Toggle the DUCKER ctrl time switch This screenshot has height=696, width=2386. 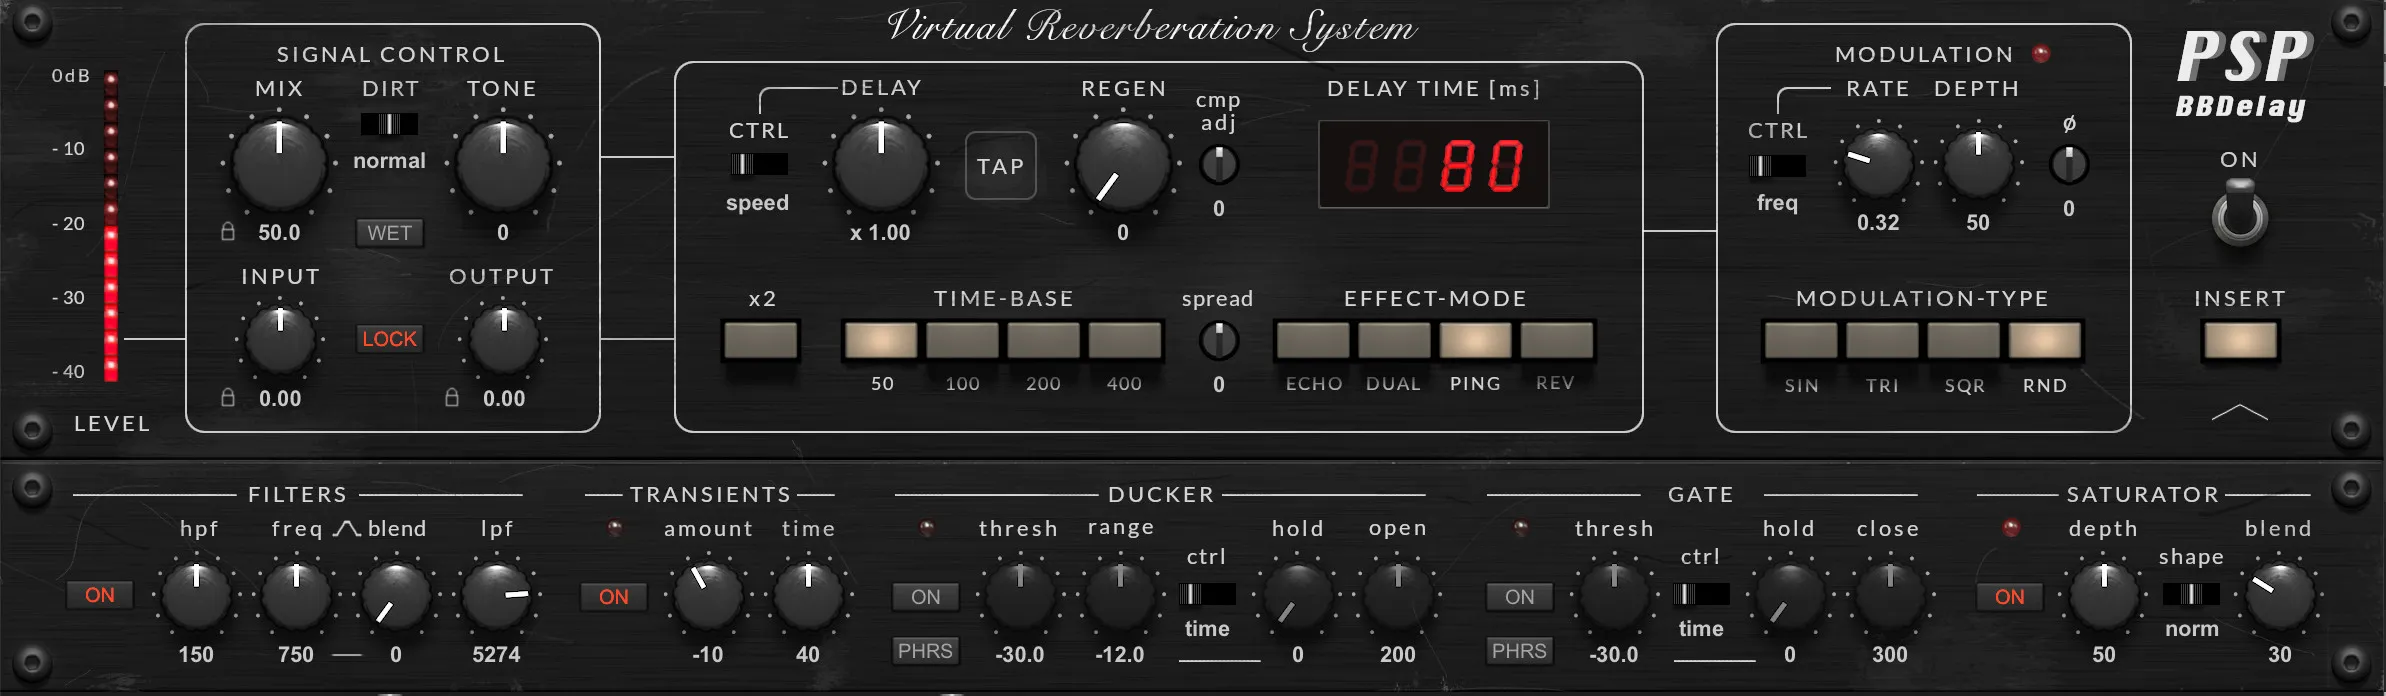tap(1207, 594)
